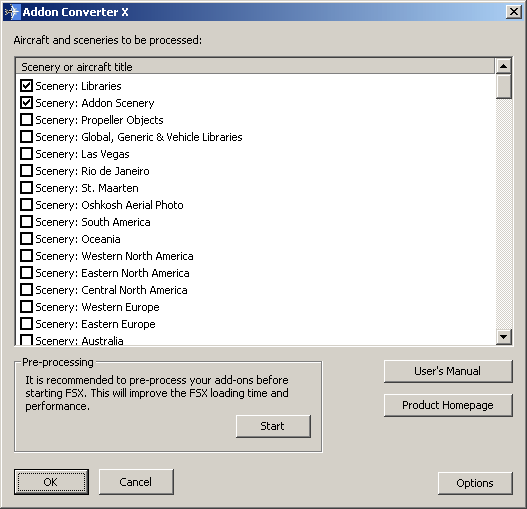Viewport: 527px width, 509px height.
Task: Check Scenery: Oshkosh Aerial Photo
Action: pyautogui.click(x=26, y=204)
